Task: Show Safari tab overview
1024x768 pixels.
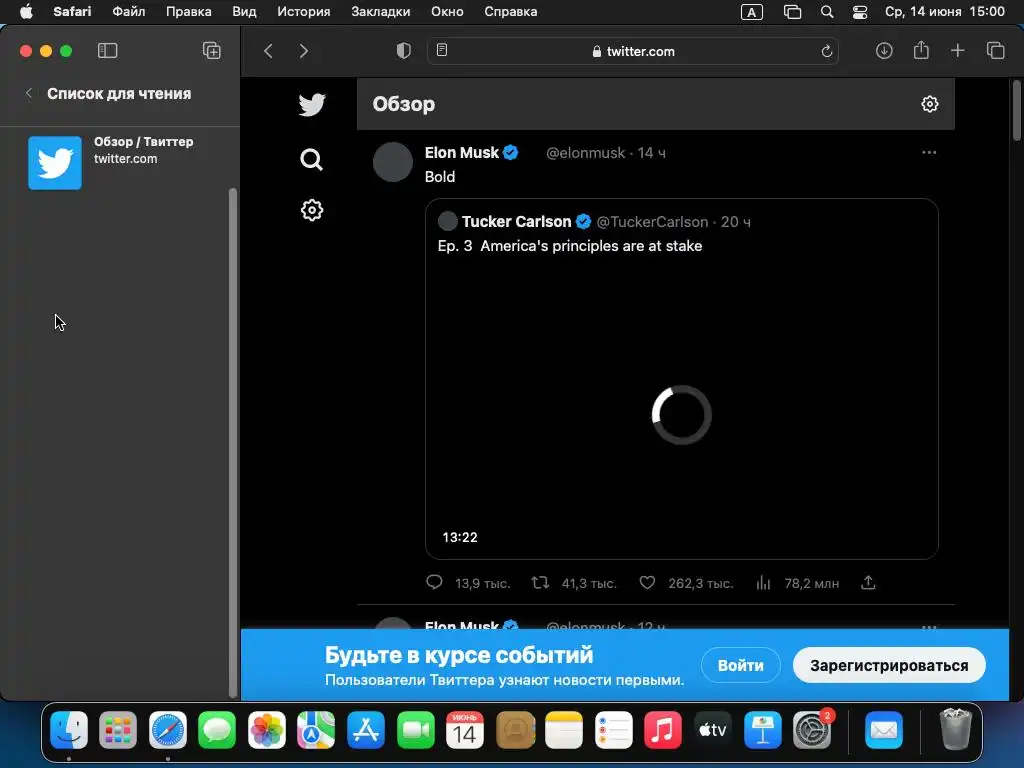Action: (995, 51)
